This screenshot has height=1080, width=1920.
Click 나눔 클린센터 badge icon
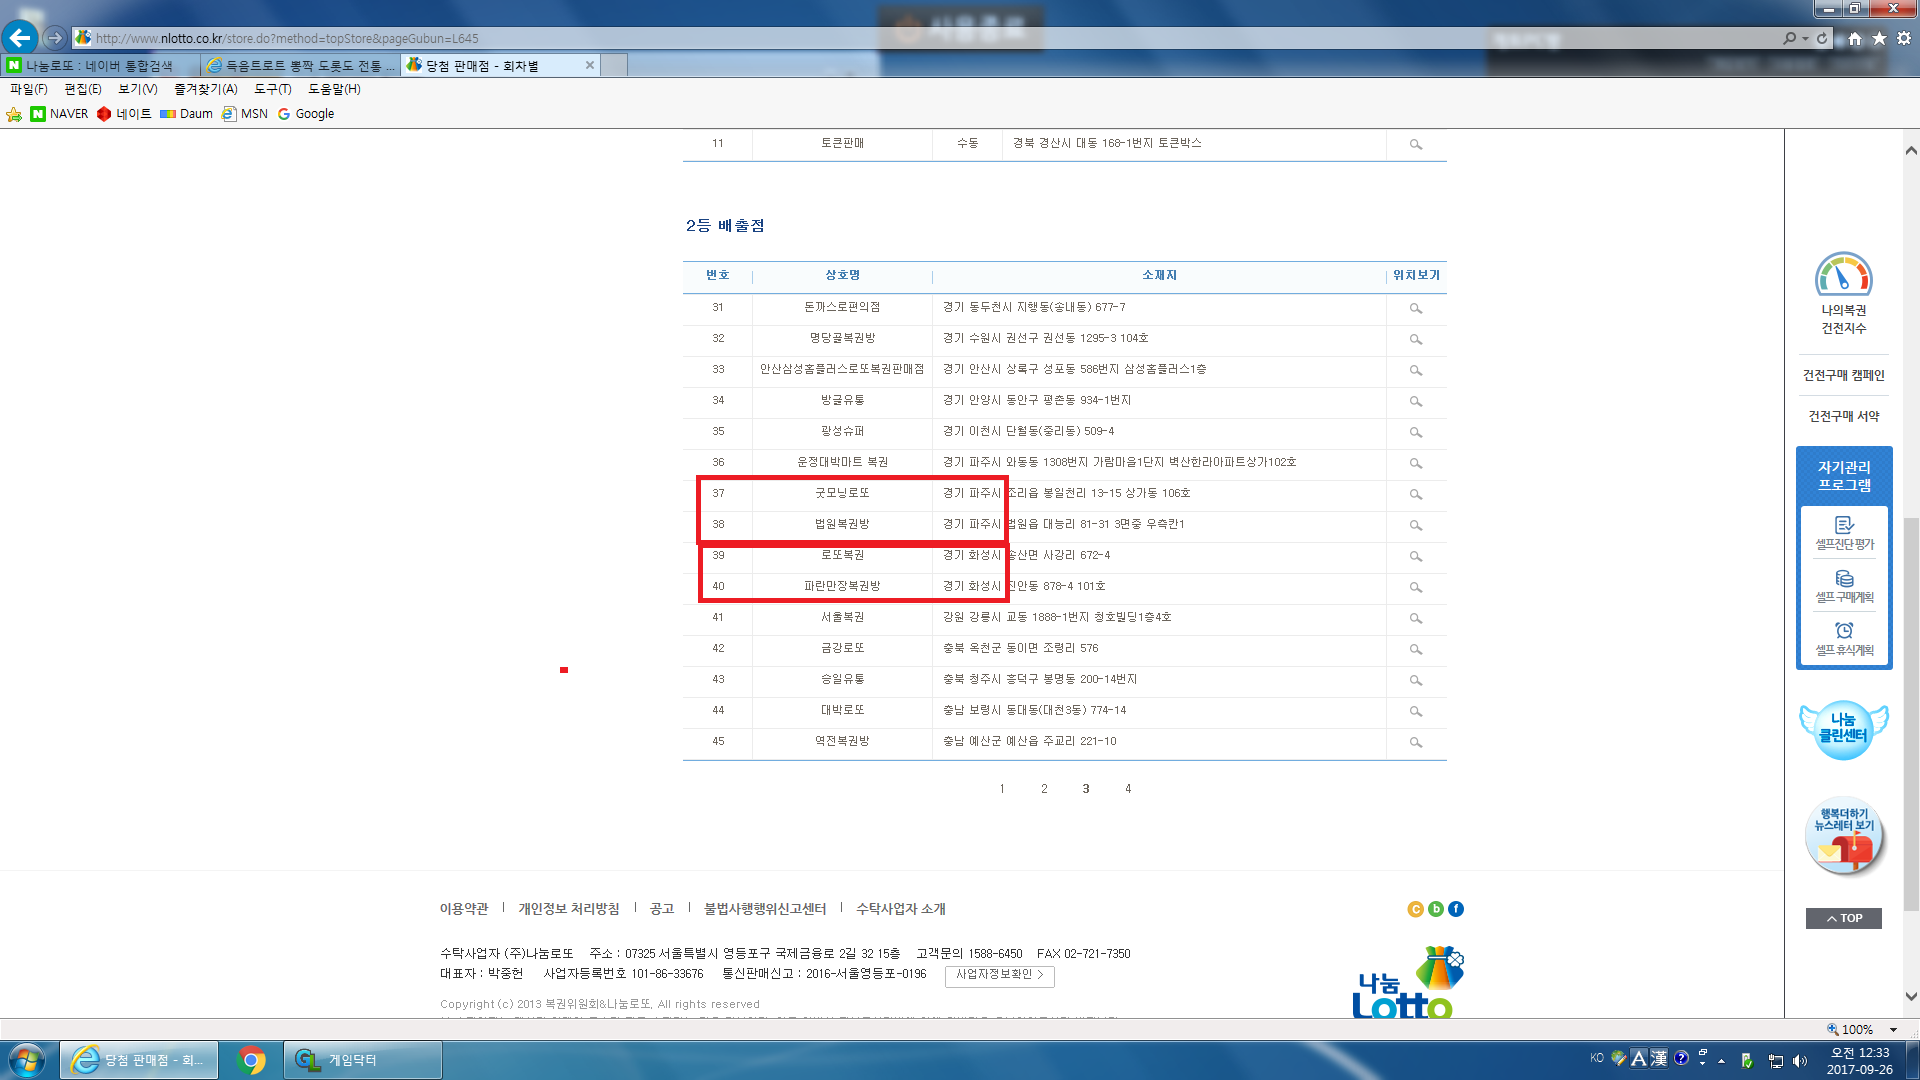point(1843,729)
